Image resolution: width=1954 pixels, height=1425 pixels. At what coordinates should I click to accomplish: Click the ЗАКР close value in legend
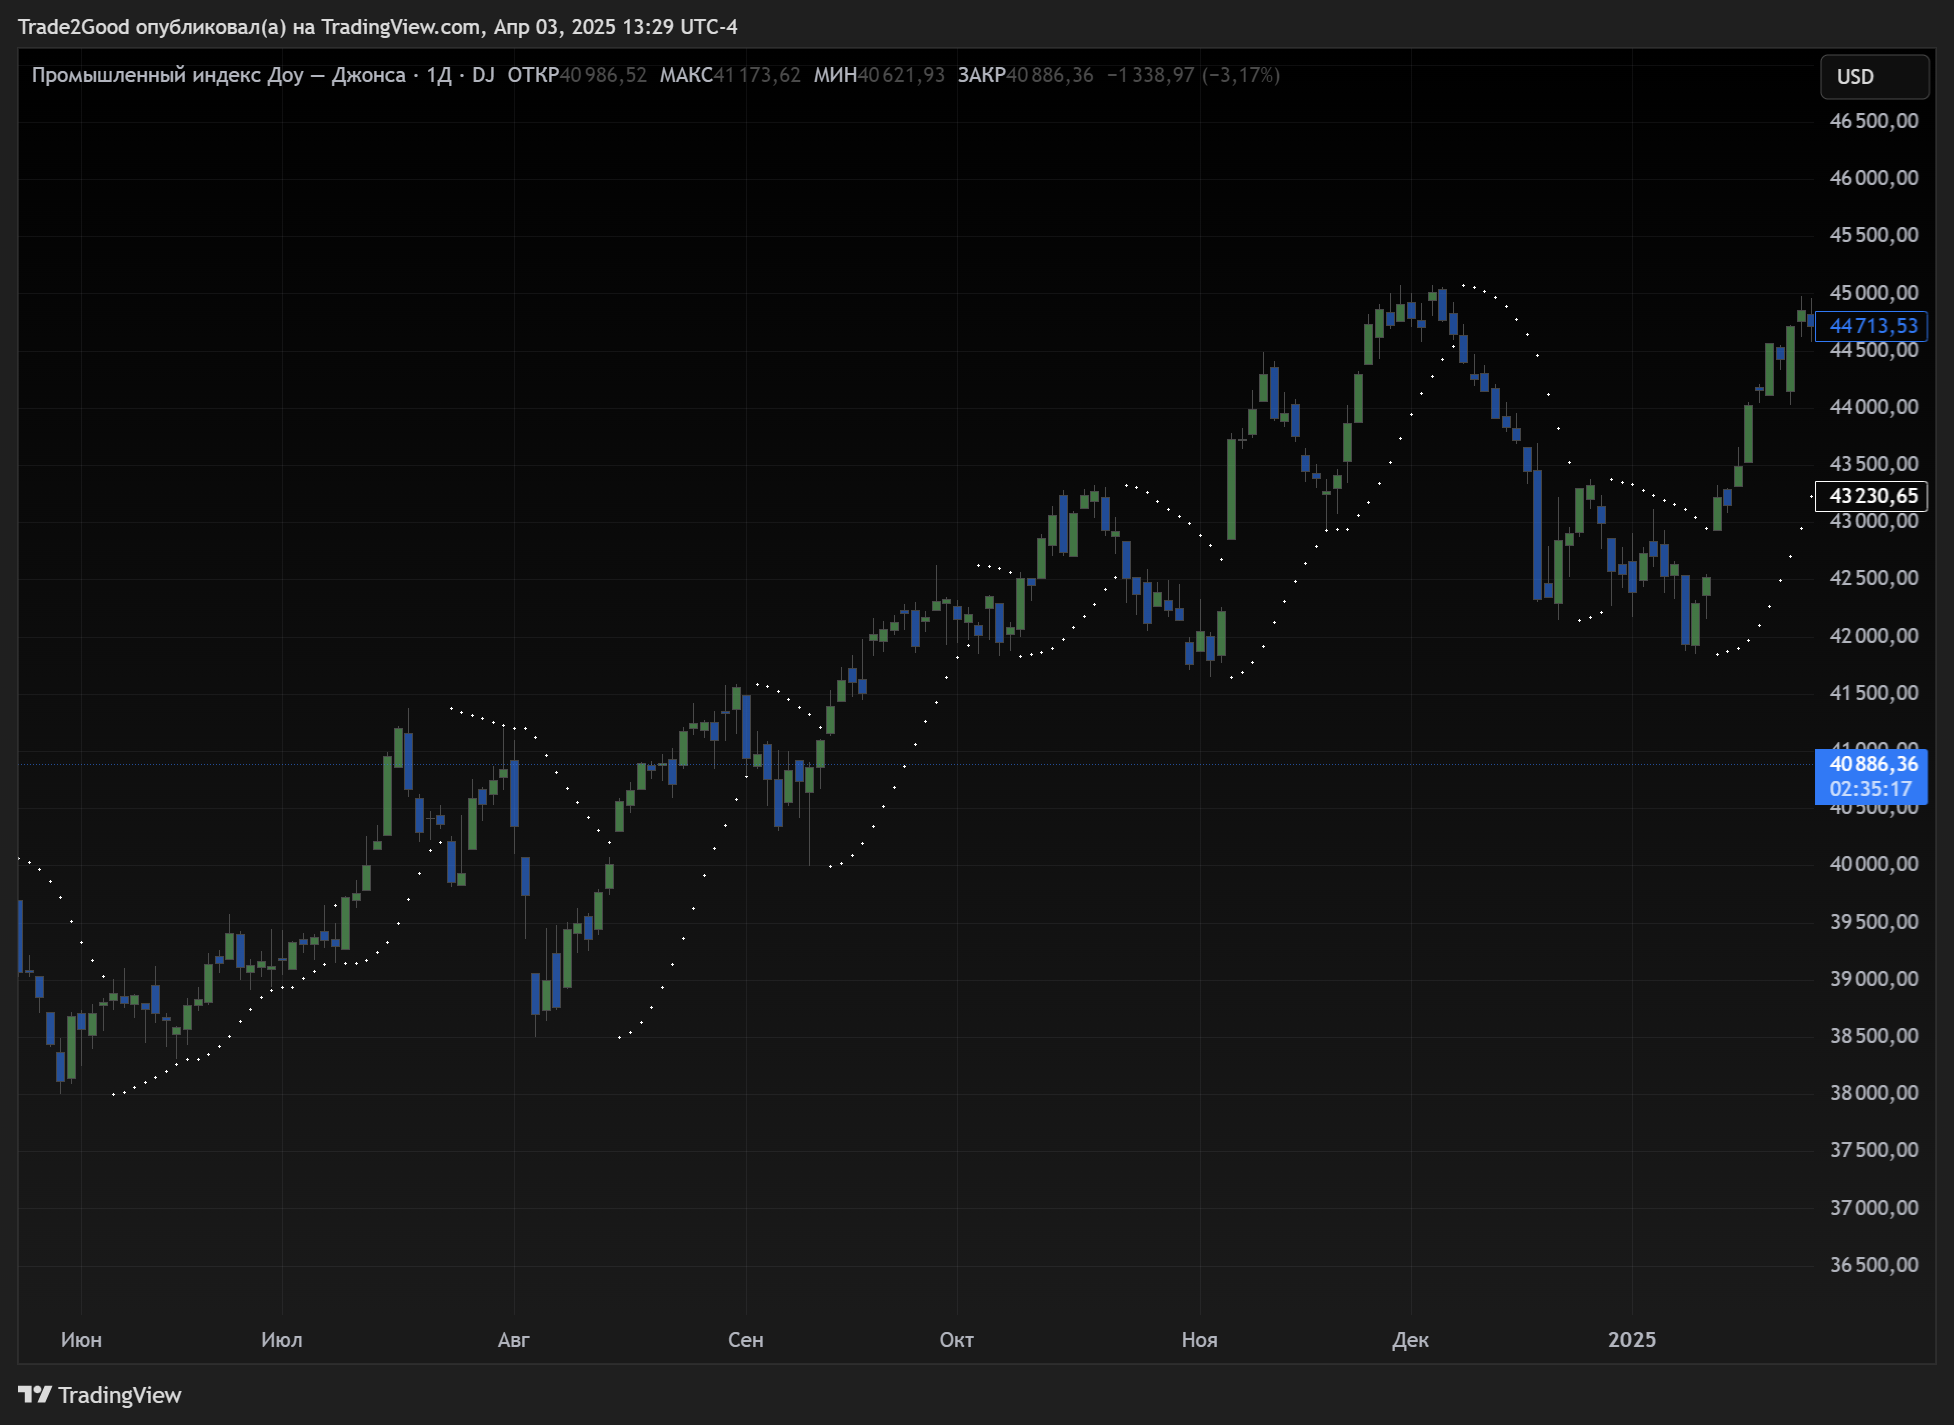1050,75
